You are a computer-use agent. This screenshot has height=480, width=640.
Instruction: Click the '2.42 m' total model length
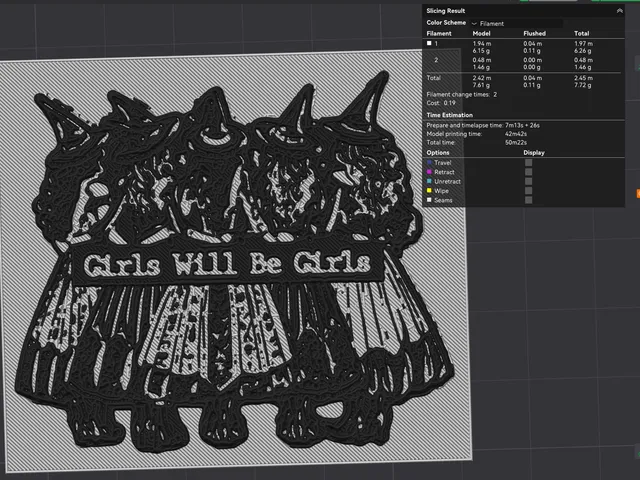pos(482,78)
